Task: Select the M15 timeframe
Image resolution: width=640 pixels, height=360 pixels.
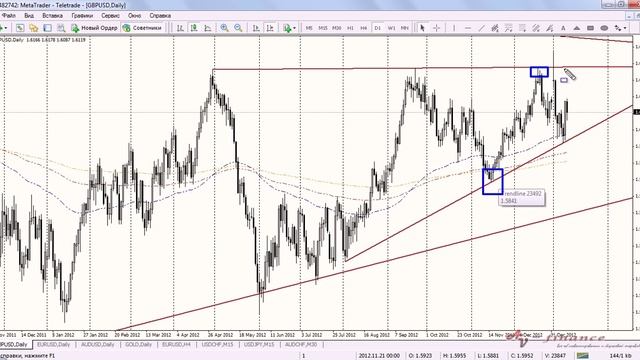Action: point(323,28)
